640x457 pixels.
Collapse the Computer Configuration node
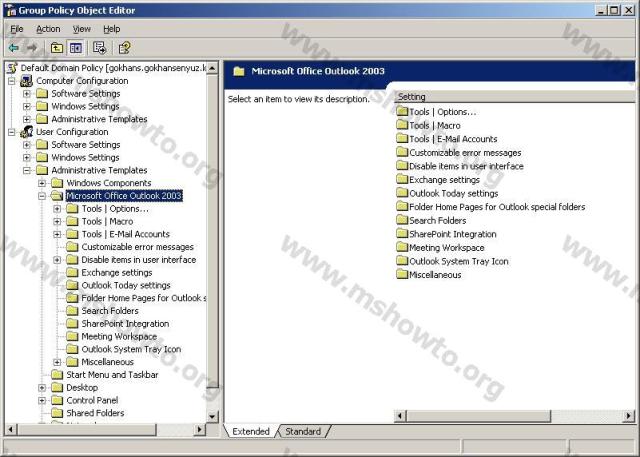[x=11, y=81]
